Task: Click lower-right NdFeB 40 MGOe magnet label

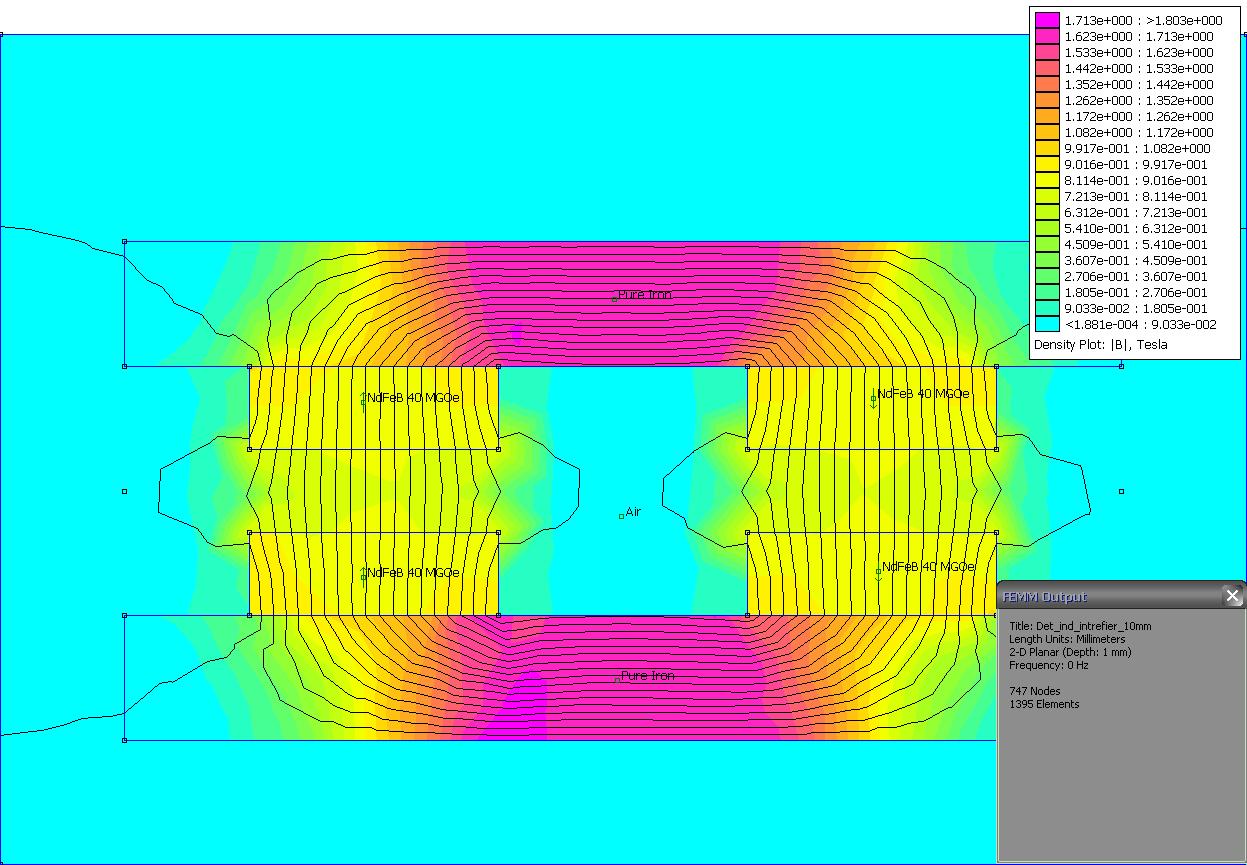Action: click(926, 567)
